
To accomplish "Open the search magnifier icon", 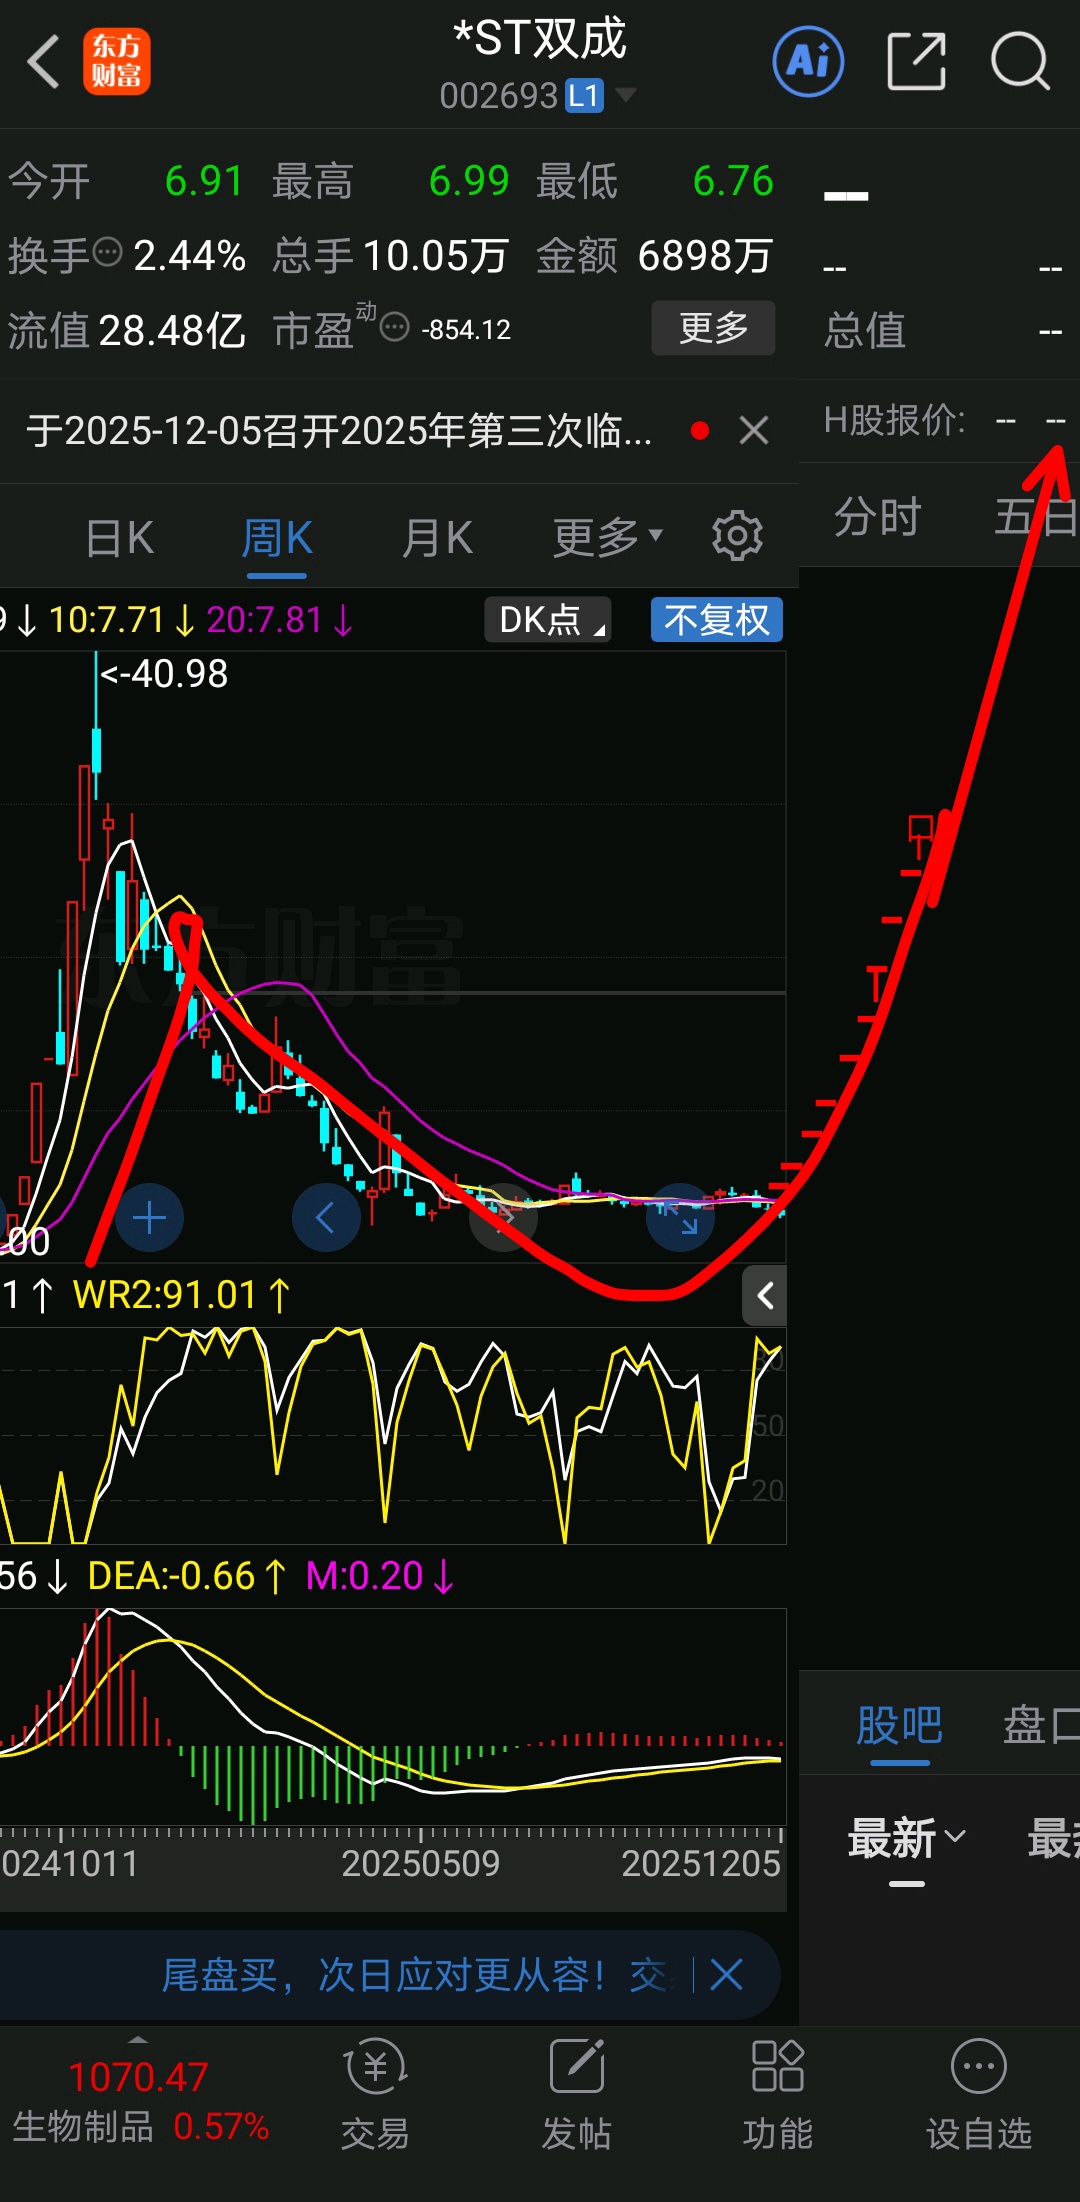I will click(x=1020, y=62).
